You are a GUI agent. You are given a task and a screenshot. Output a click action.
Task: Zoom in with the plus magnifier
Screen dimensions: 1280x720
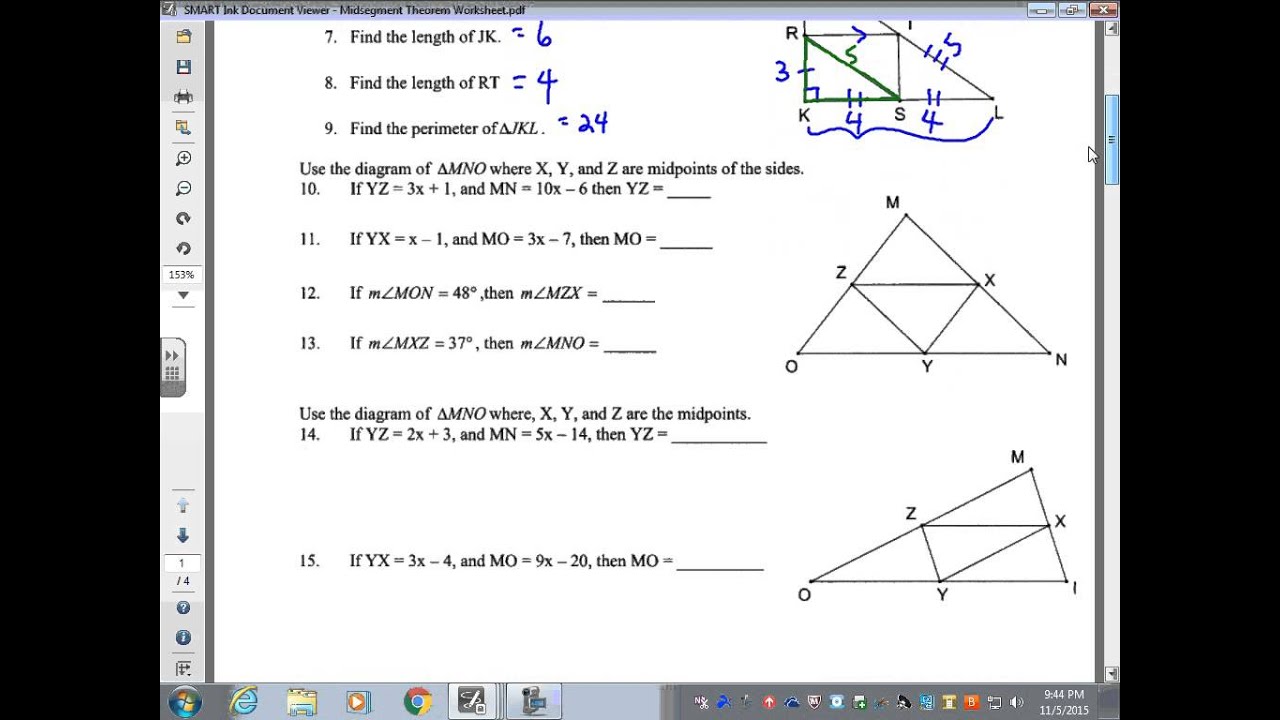(183, 158)
